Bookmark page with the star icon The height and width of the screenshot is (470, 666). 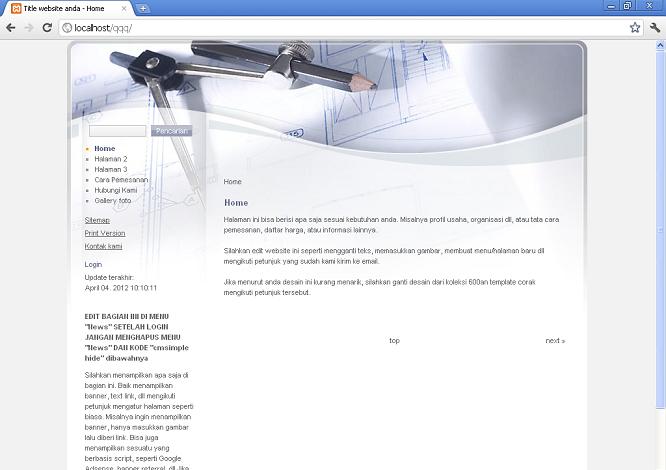pyautogui.click(x=635, y=28)
